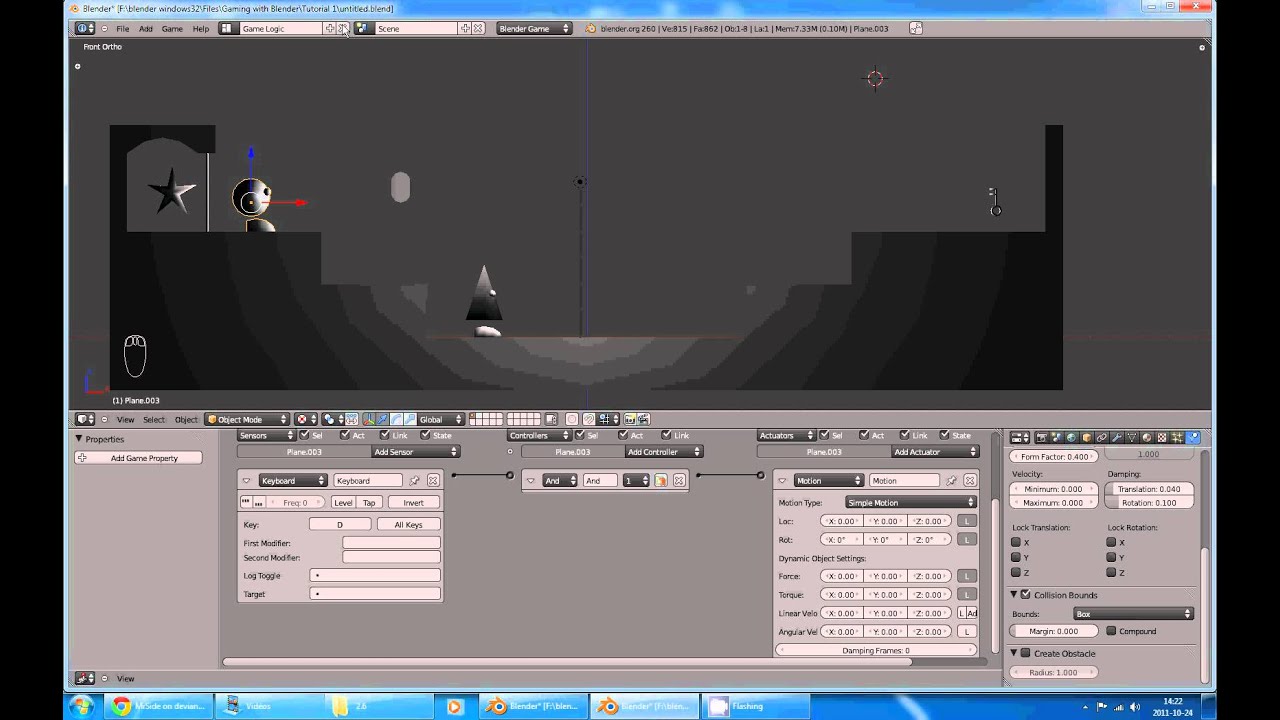Open the Material sphere icon
The image size is (1280, 720).
point(1146,437)
